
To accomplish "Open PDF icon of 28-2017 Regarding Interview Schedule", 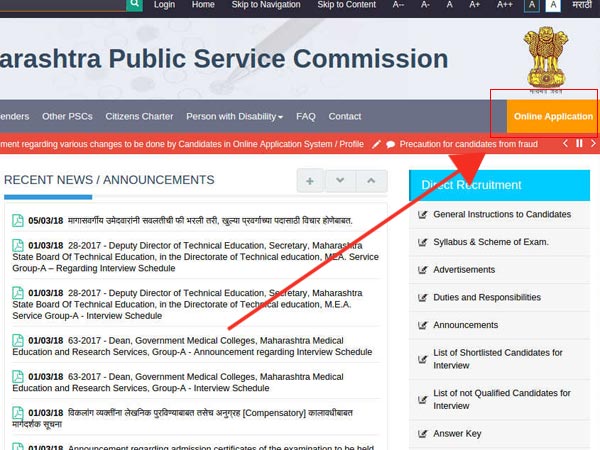I will coord(18,245).
